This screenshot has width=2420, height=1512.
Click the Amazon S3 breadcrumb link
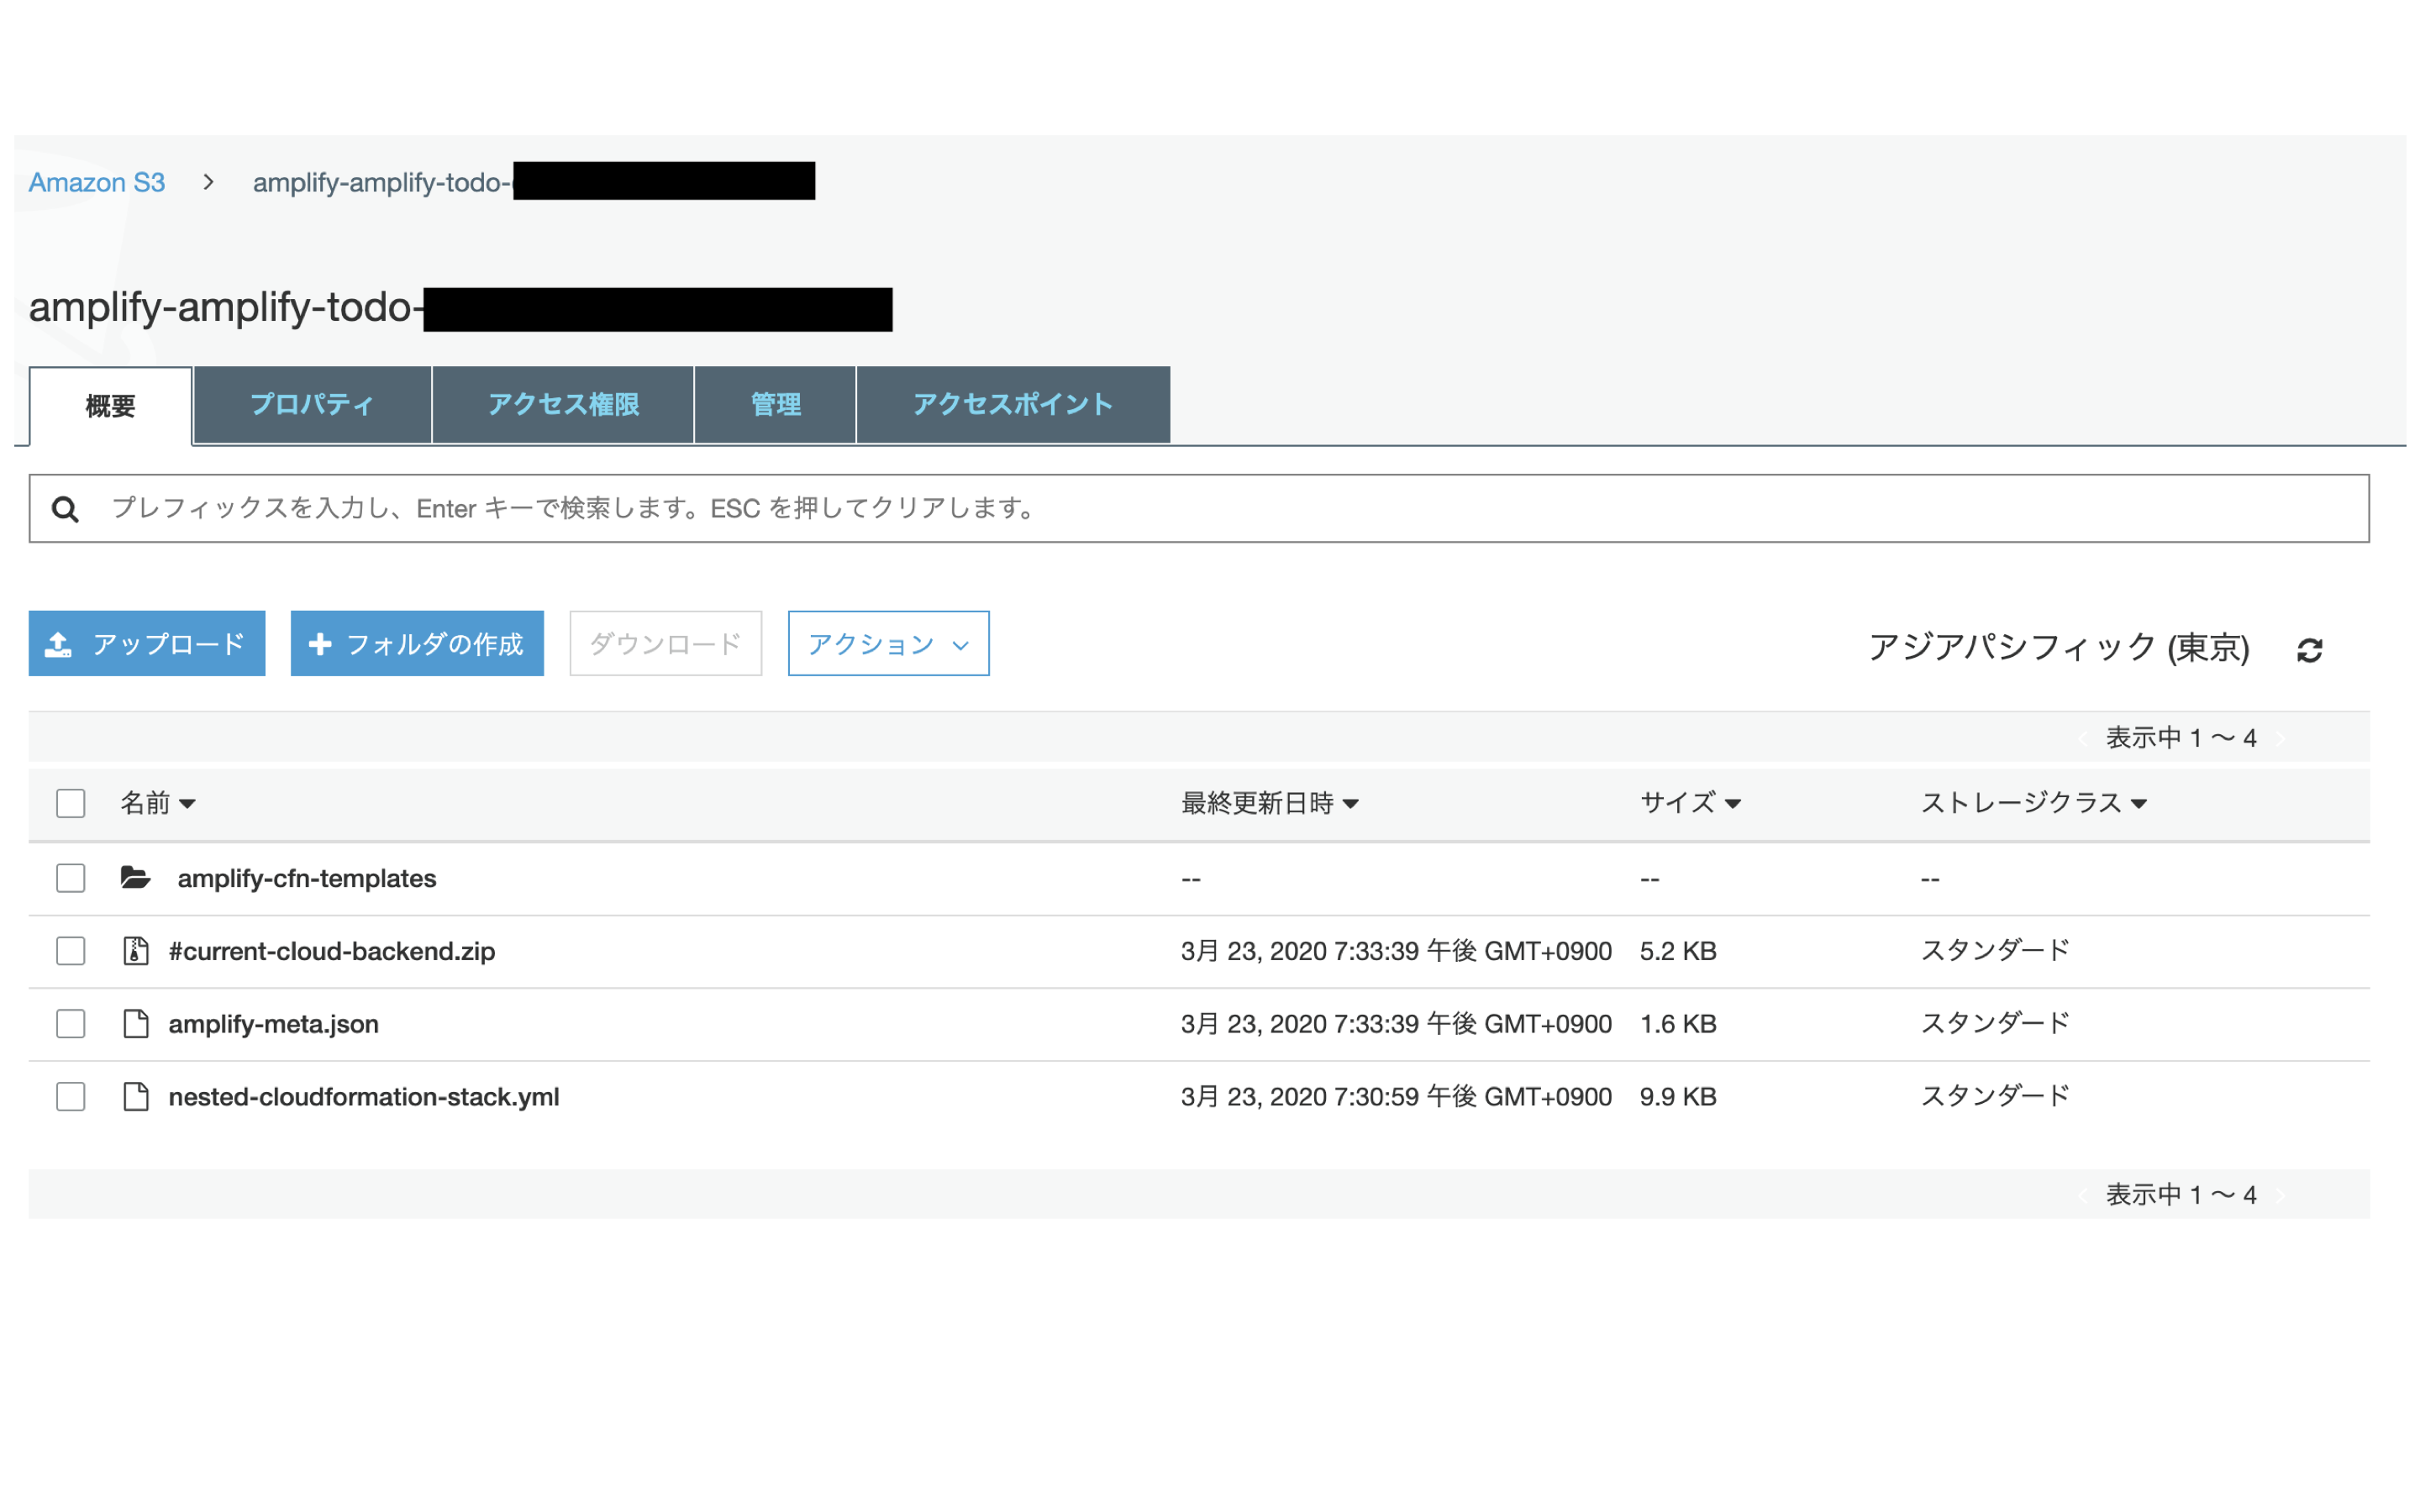click(x=96, y=182)
